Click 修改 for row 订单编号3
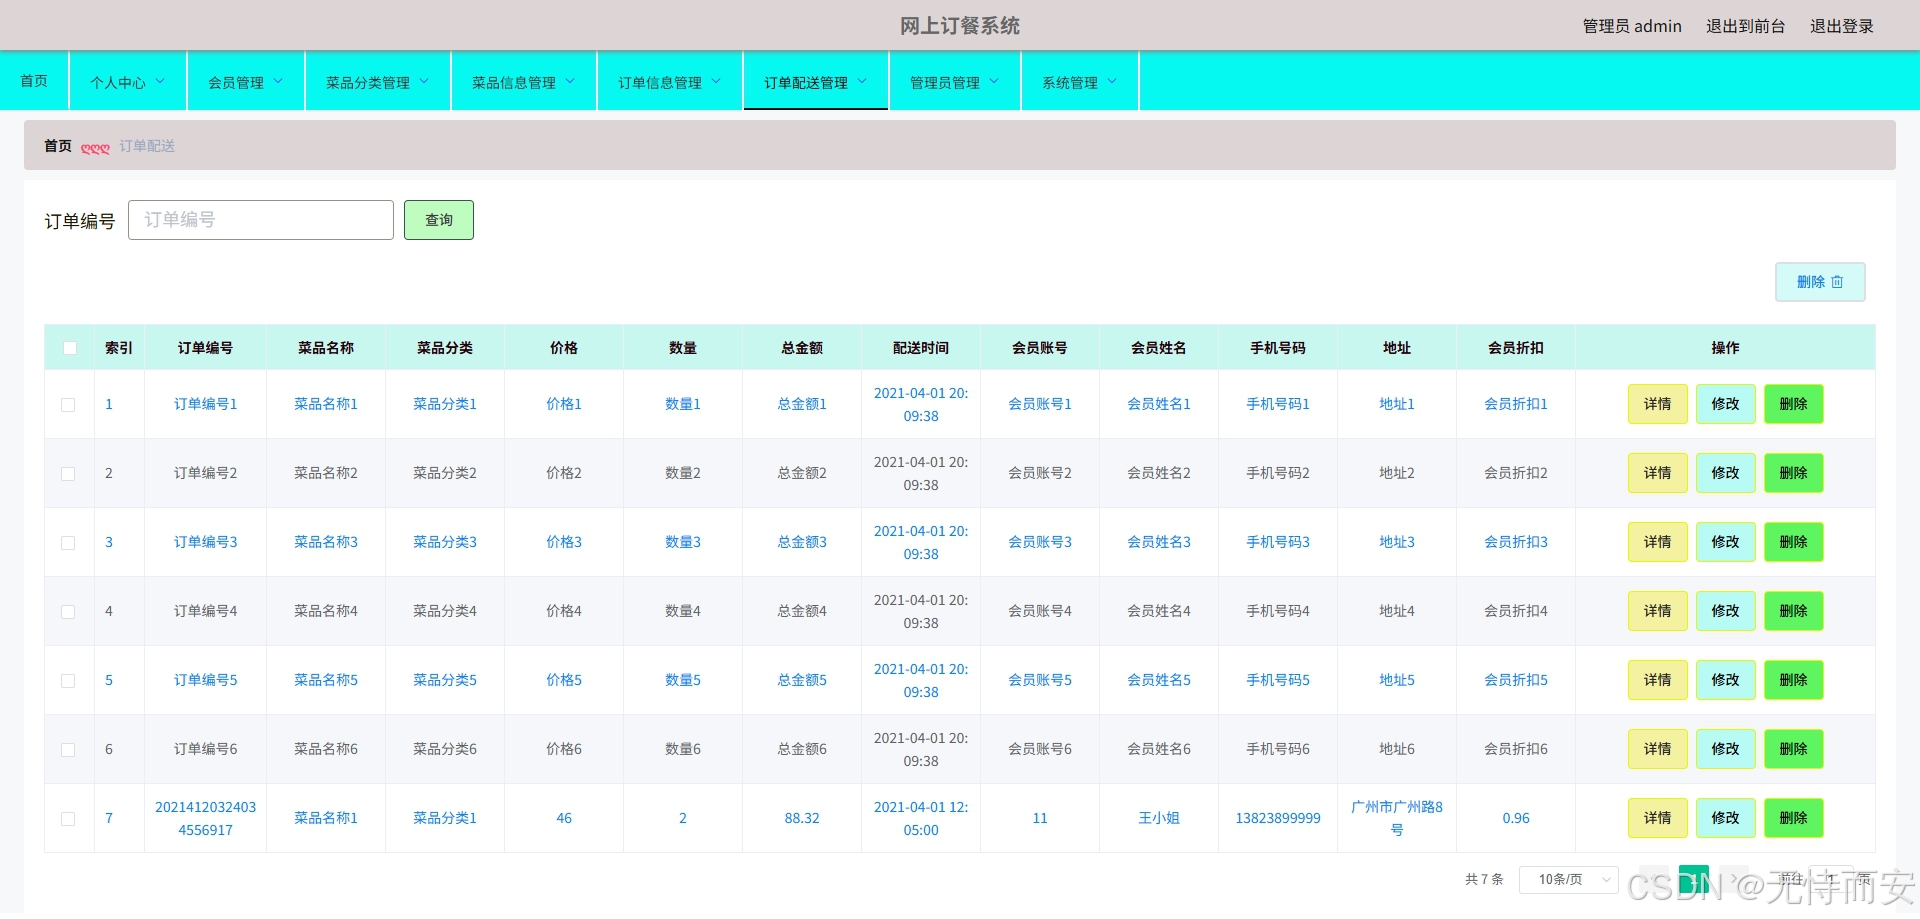The image size is (1920, 919). (1726, 542)
